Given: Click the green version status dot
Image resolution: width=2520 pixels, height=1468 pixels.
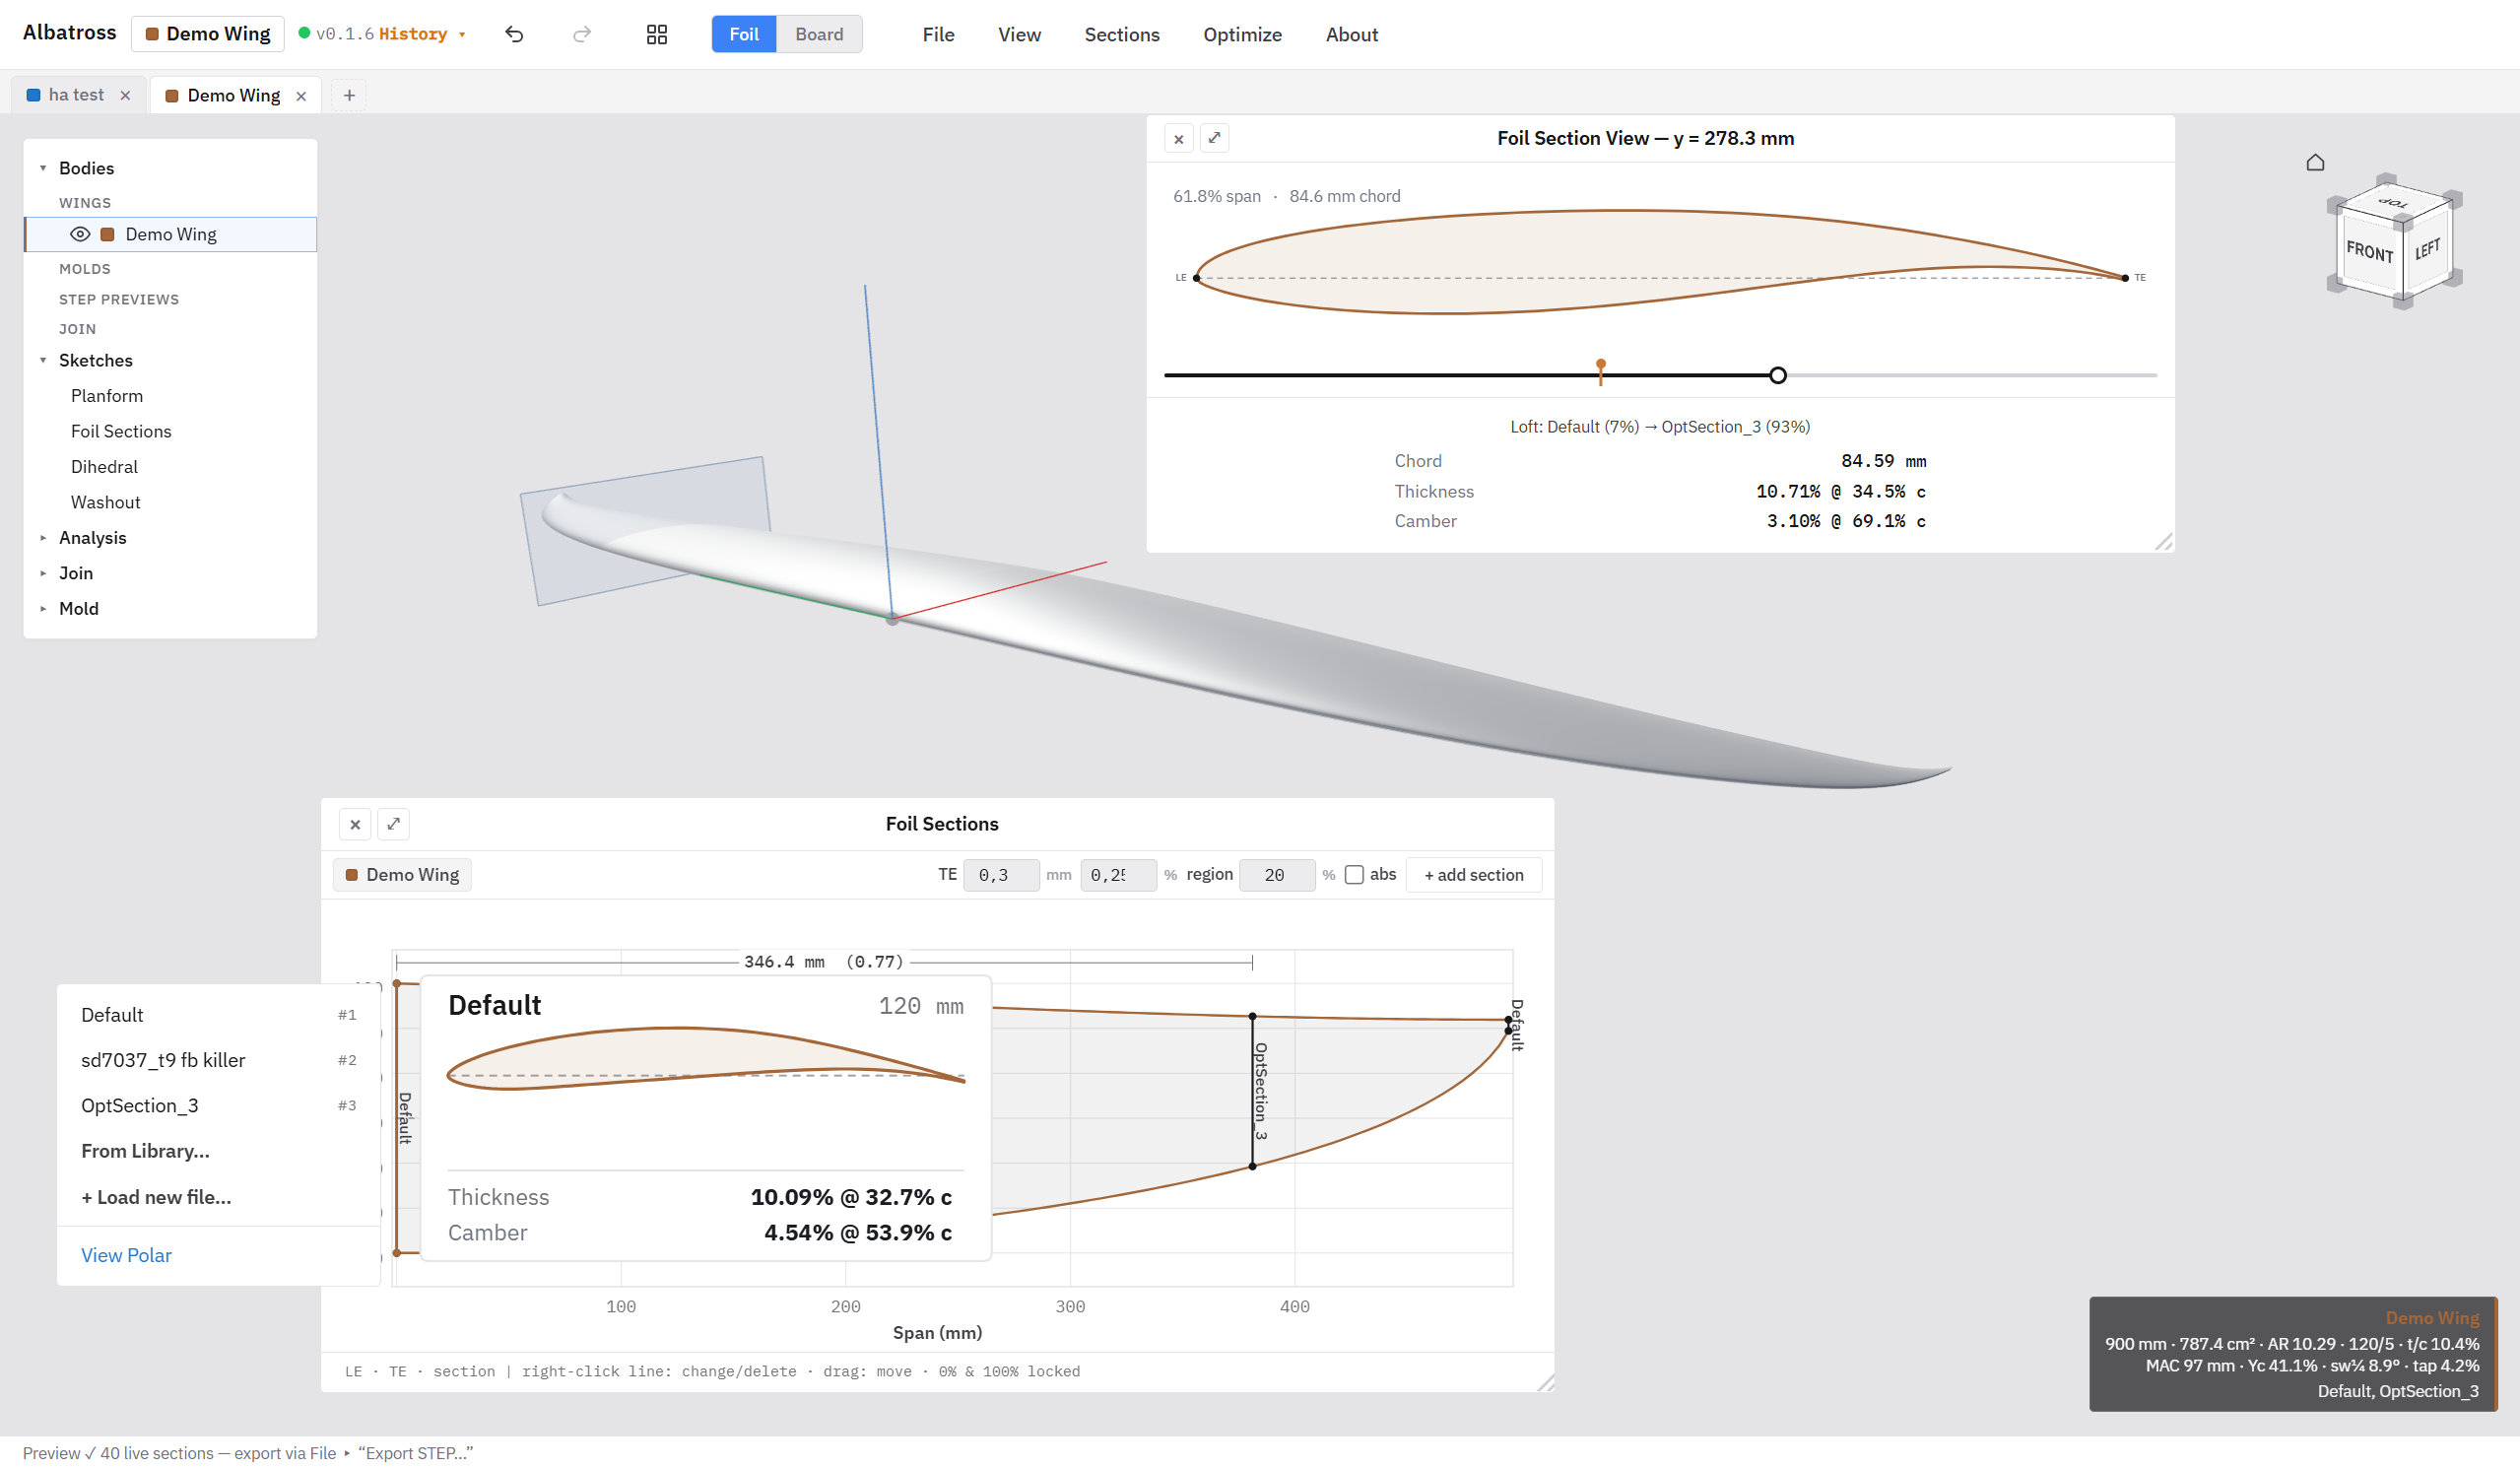Looking at the screenshot, I should (304, 33).
